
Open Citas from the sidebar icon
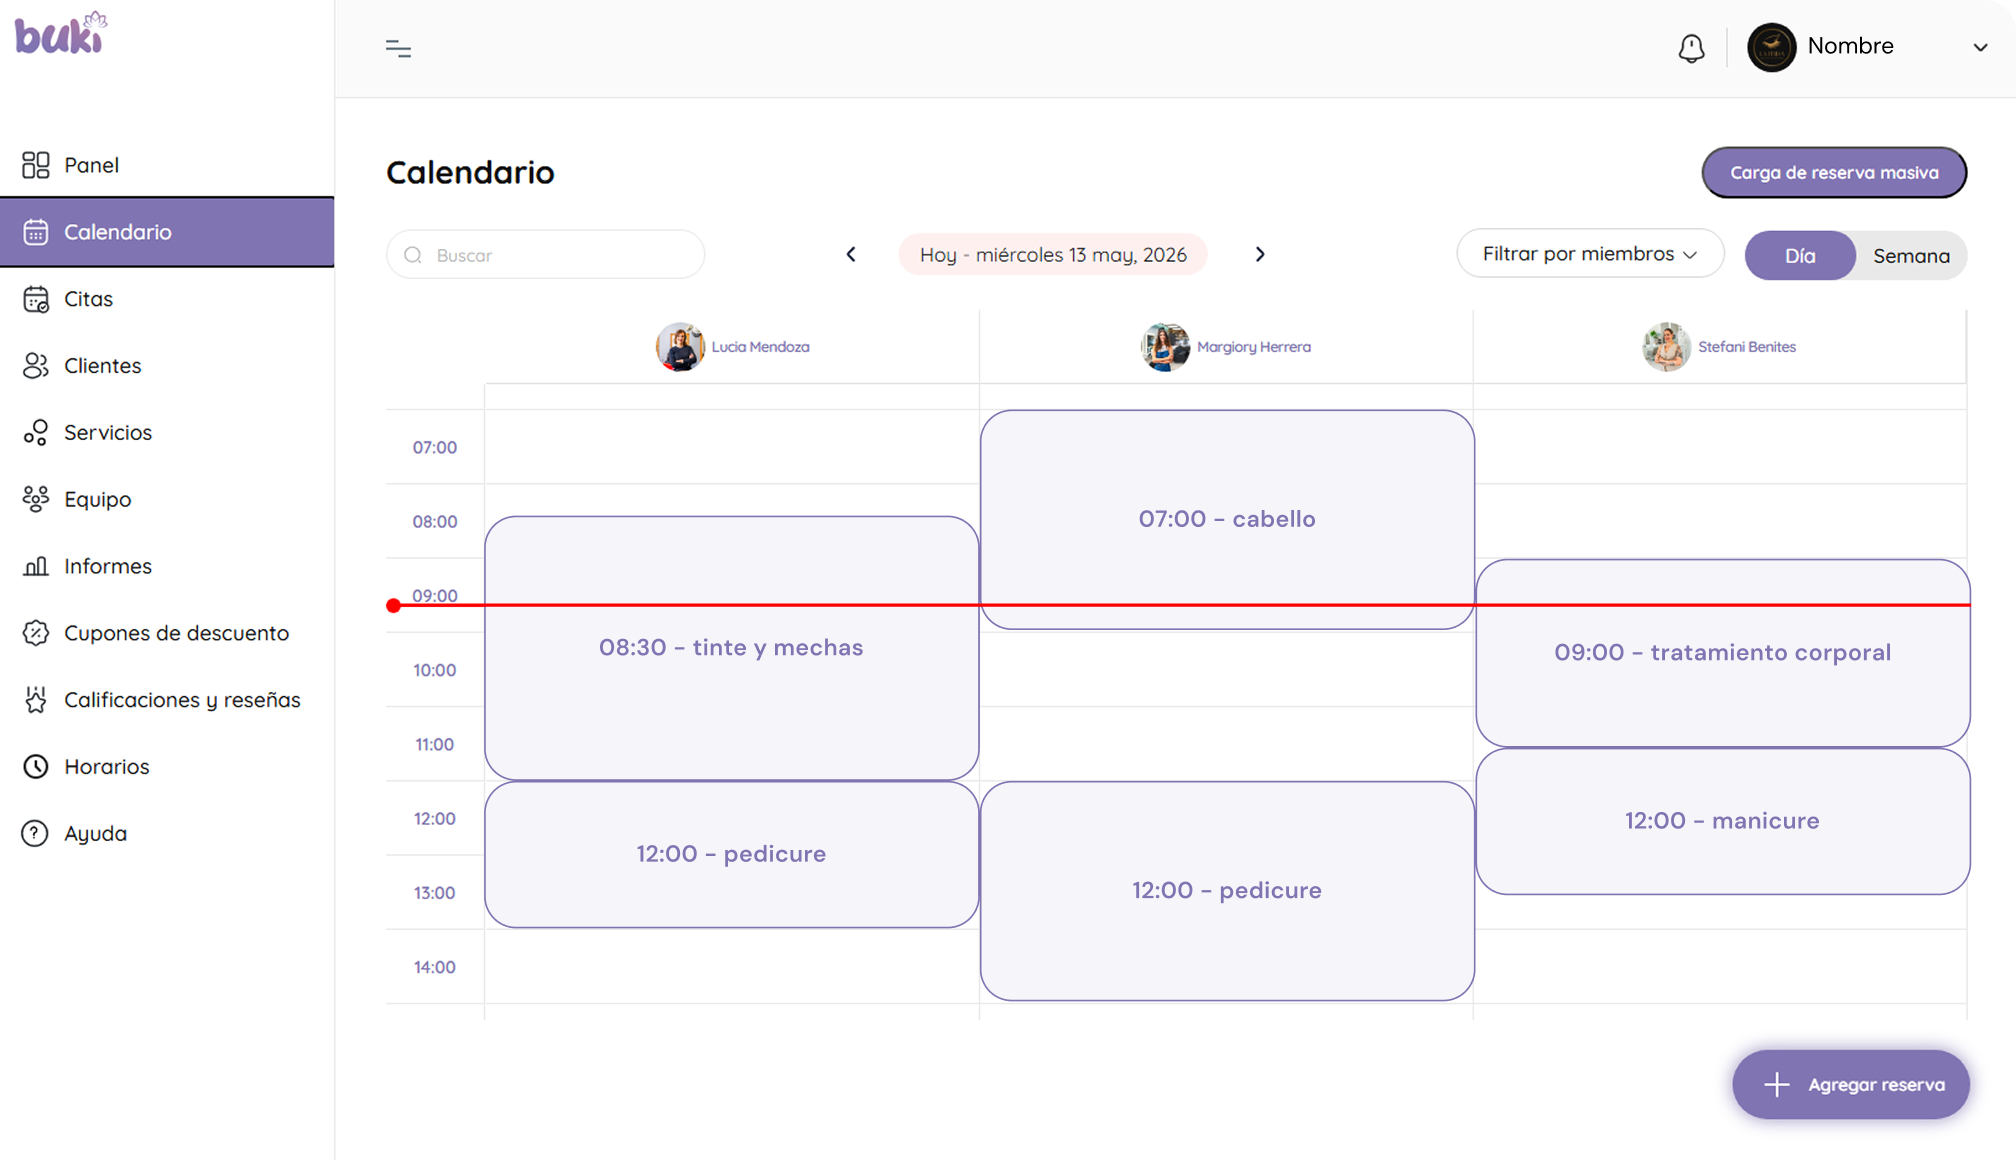click(x=36, y=299)
